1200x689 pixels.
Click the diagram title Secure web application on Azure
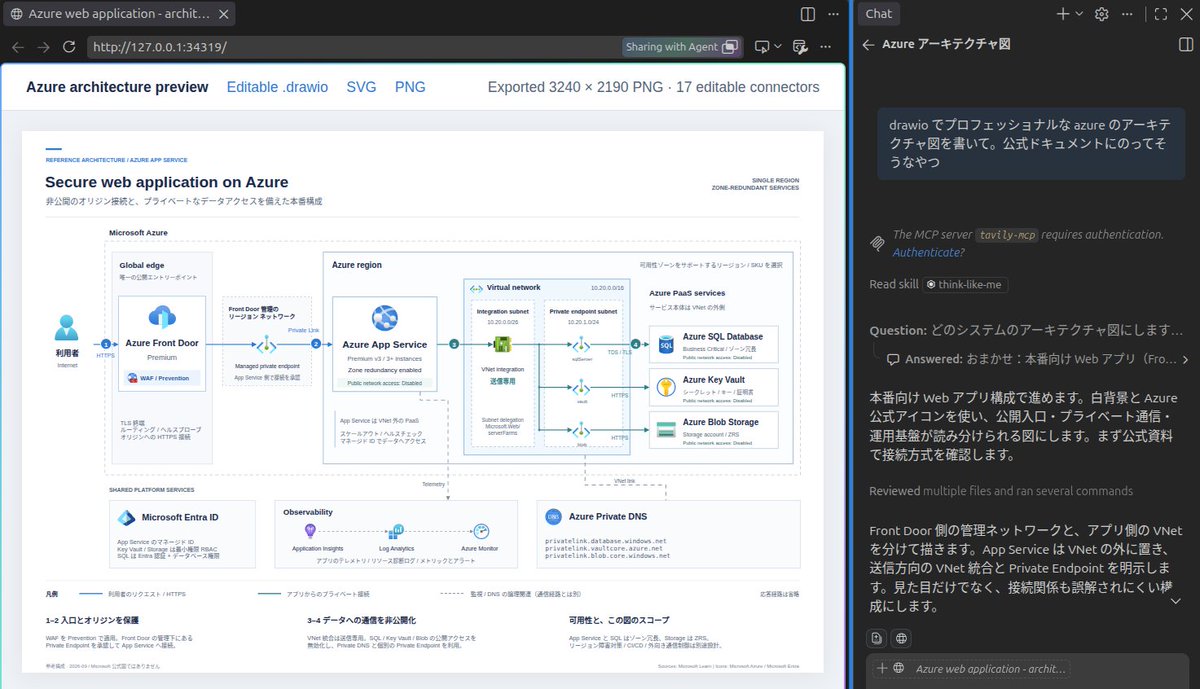[167, 182]
